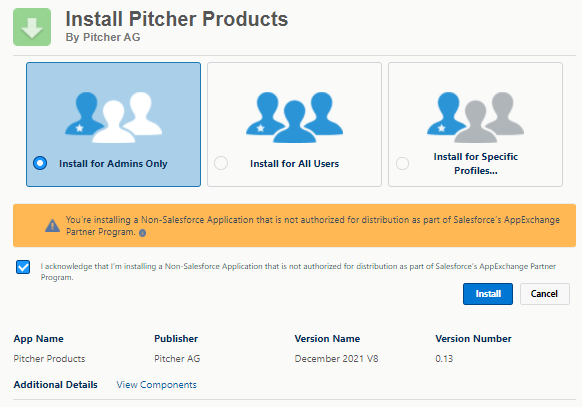Viewport: 582px width, 407px height.
Task: Click the Install for Admins Only label
Action: tap(113, 164)
